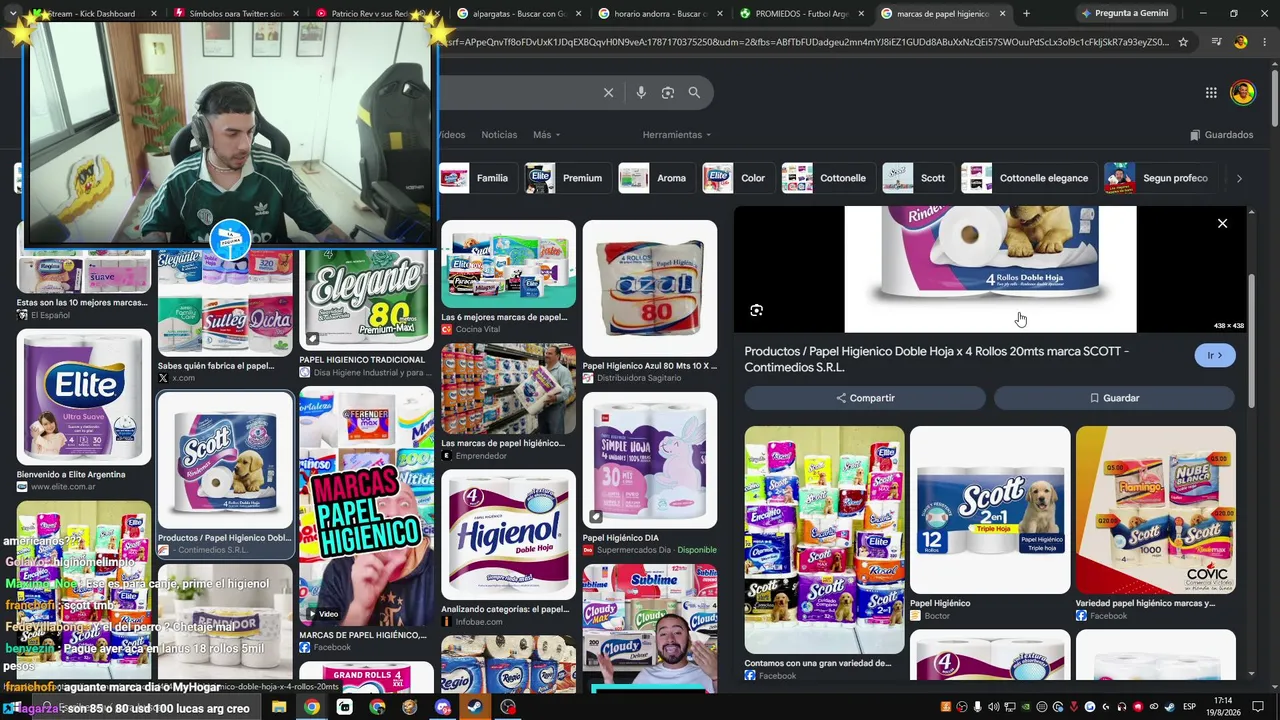Screen dimensions: 1280x720
Task: Click the preview panel vertical scrollbar
Action: (x=1251, y=340)
